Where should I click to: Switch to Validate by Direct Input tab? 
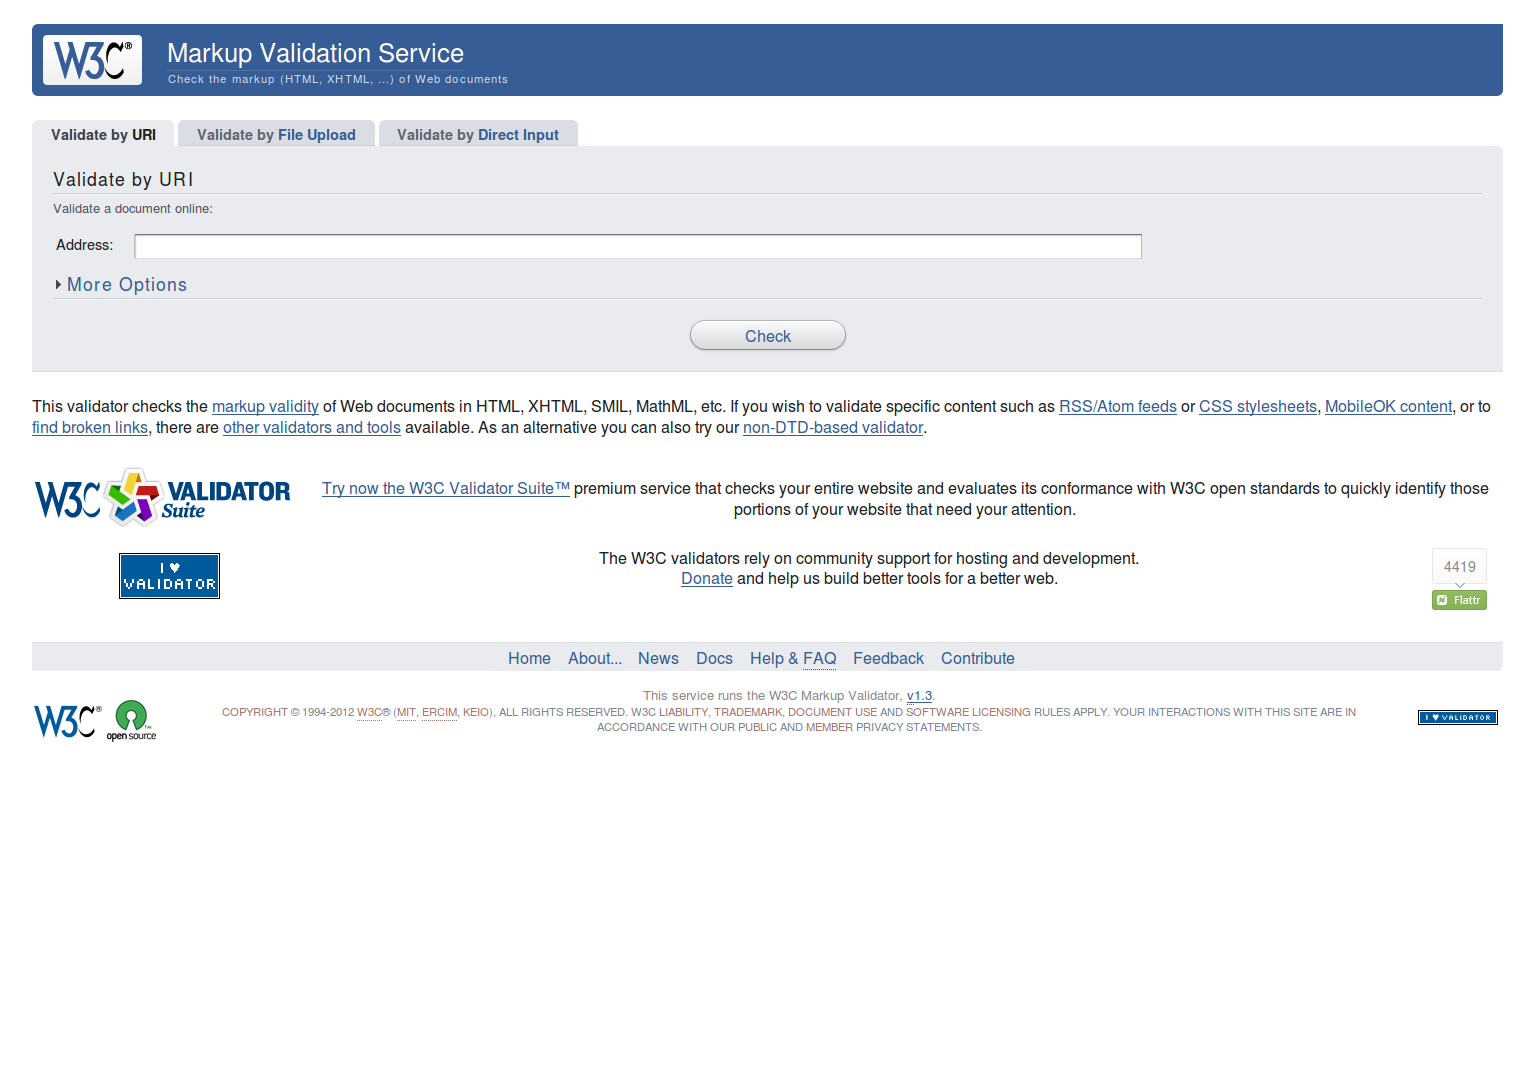pos(477,135)
